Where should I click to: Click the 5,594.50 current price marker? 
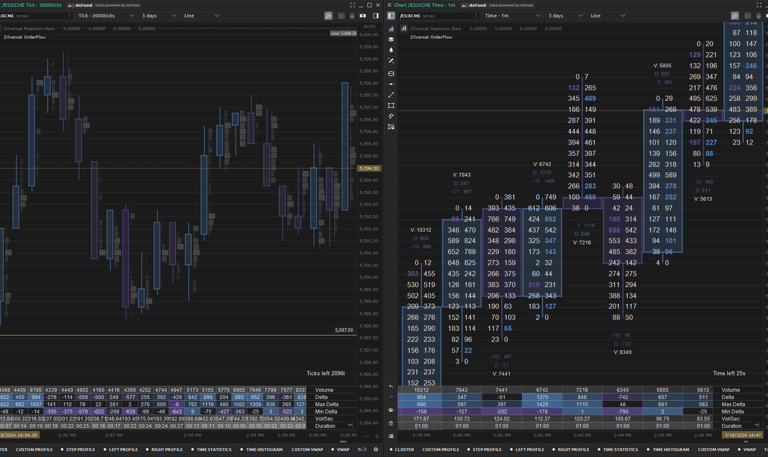tap(369, 168)
